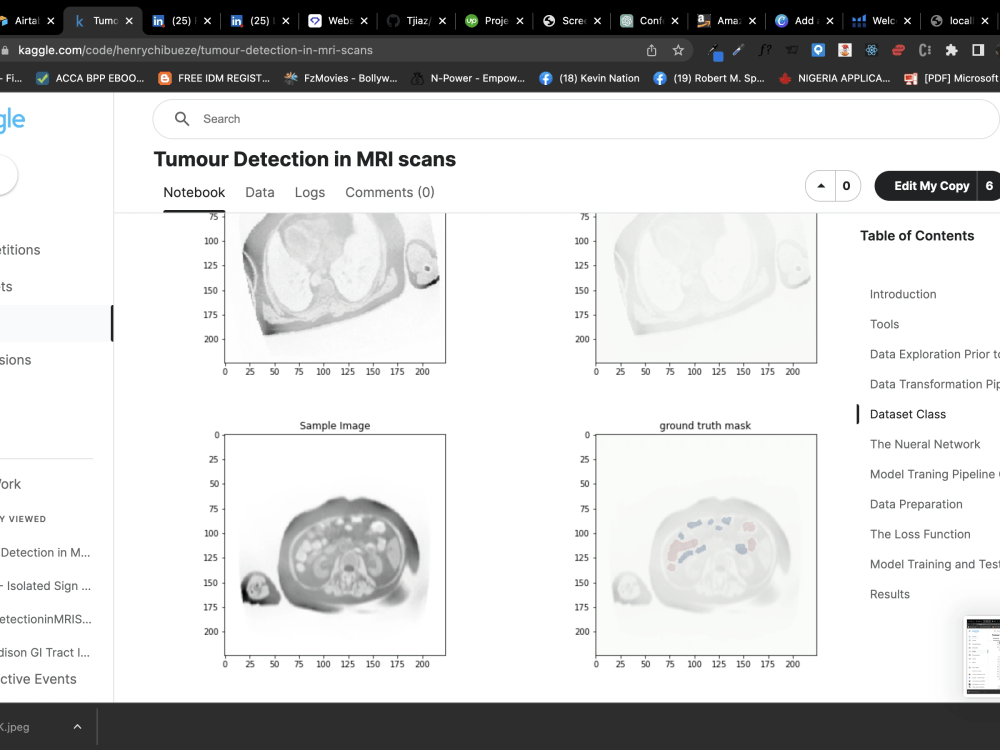
Task: Close the Airtable tab
Action: click(50, 20)
